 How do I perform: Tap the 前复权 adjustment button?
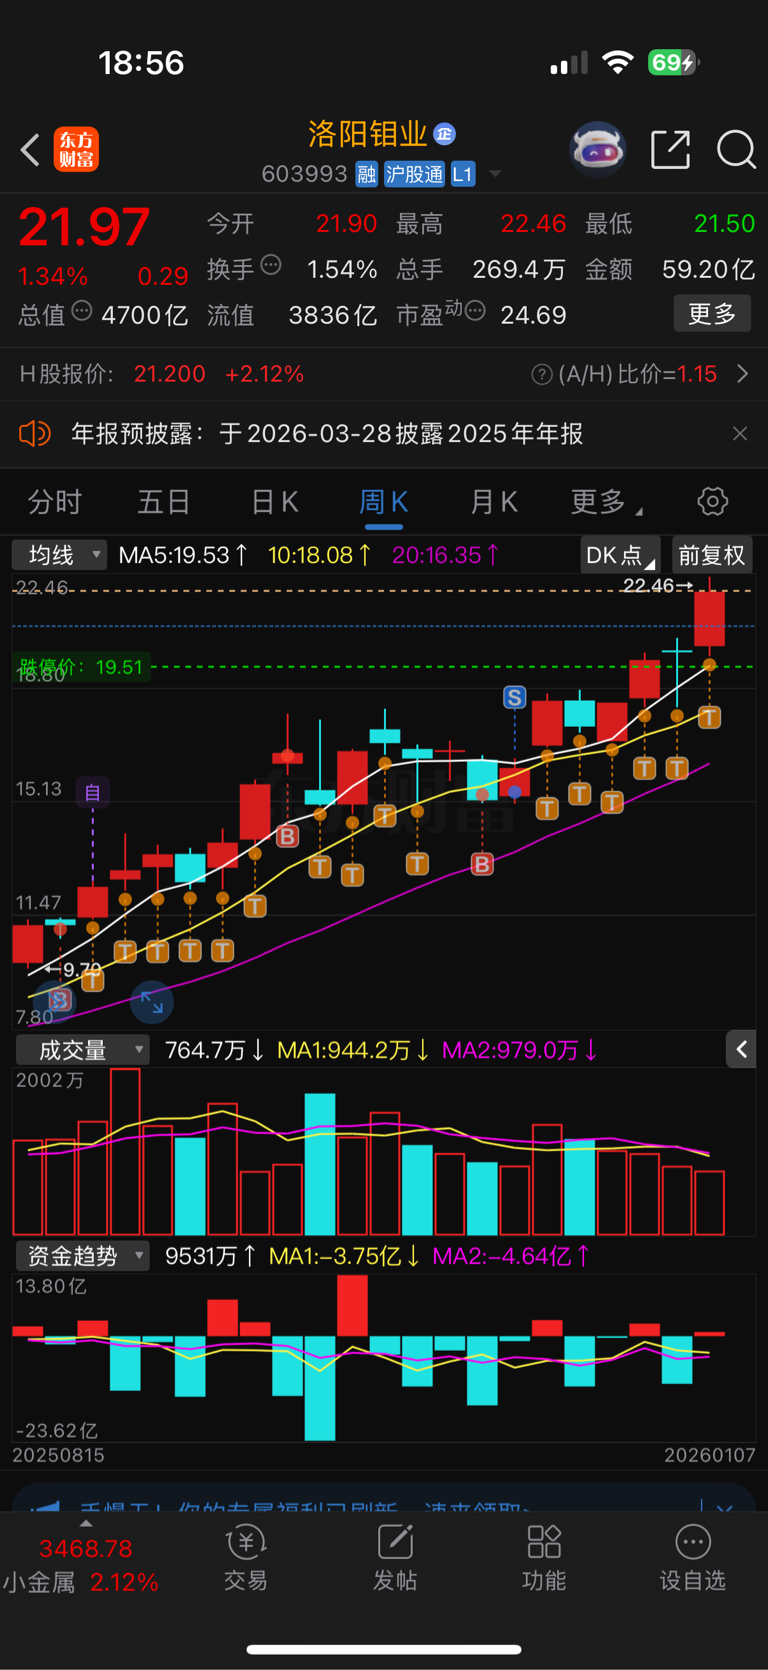click(x=712, y=555)
